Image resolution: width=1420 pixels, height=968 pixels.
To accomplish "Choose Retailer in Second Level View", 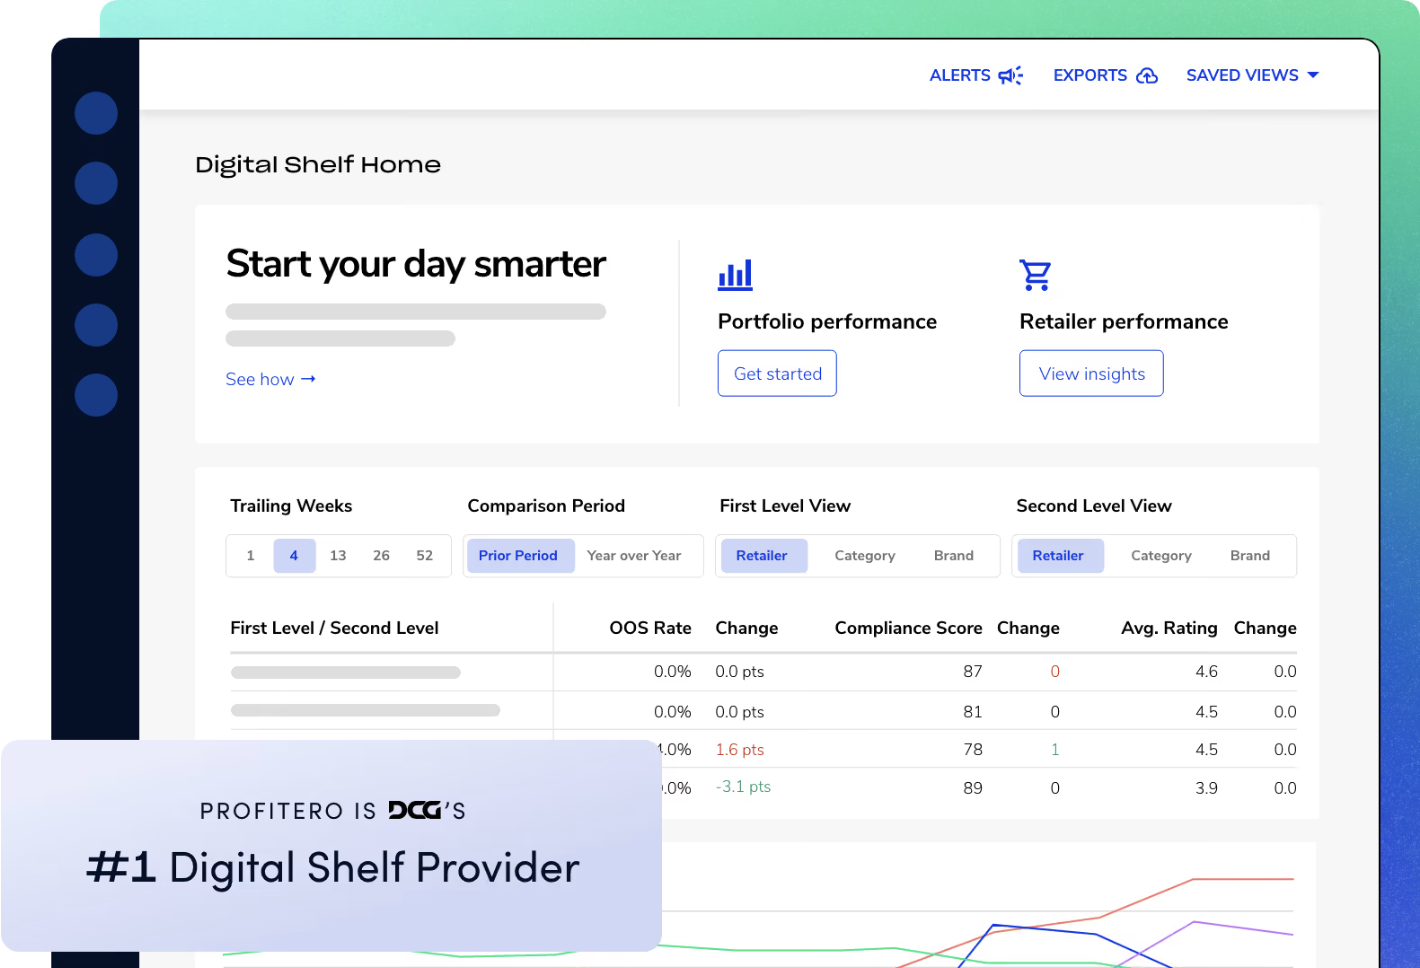I will pos(1059,555).
